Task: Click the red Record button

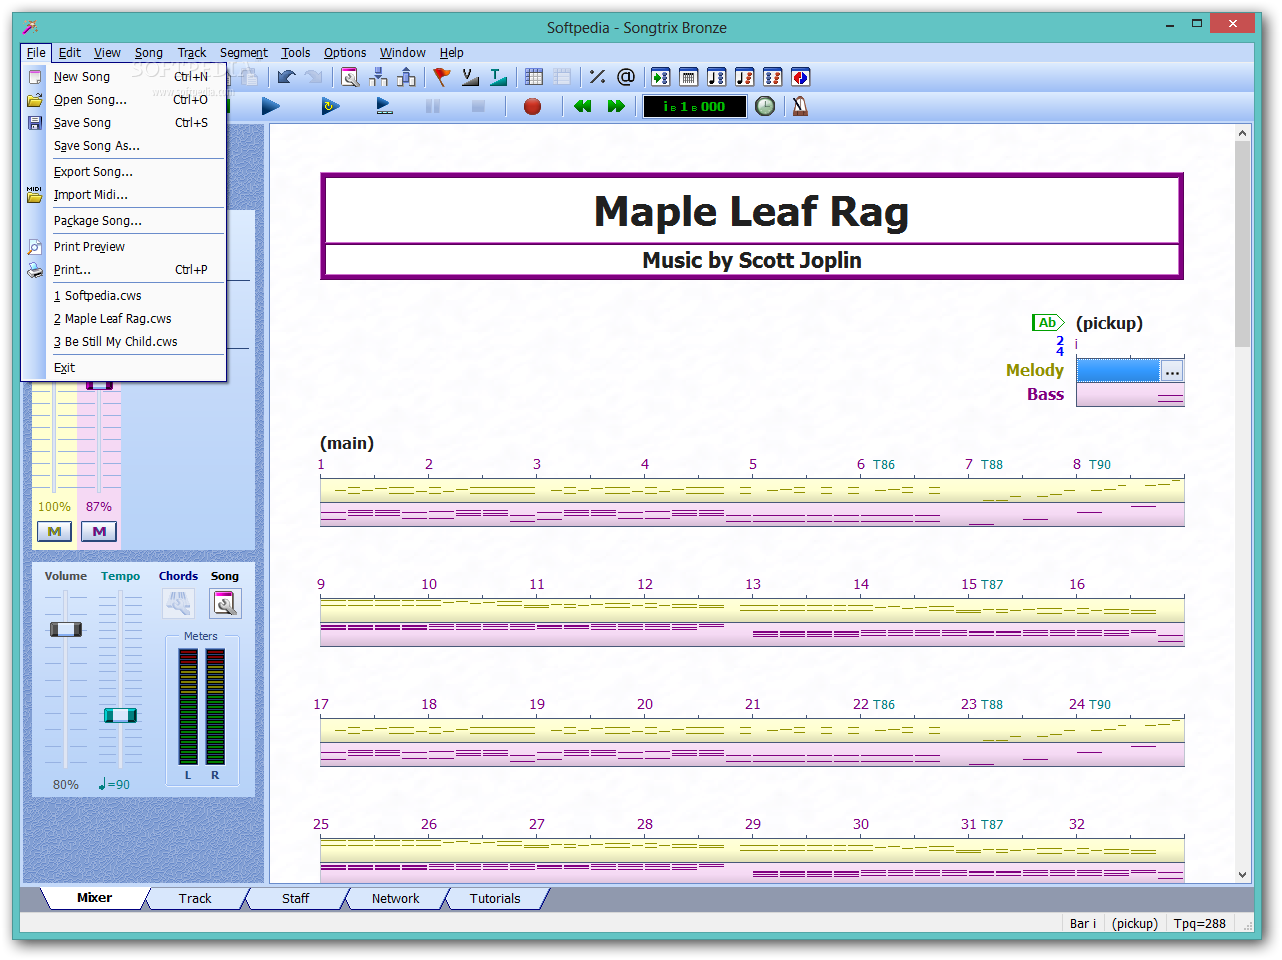Action: coord(533,106)
